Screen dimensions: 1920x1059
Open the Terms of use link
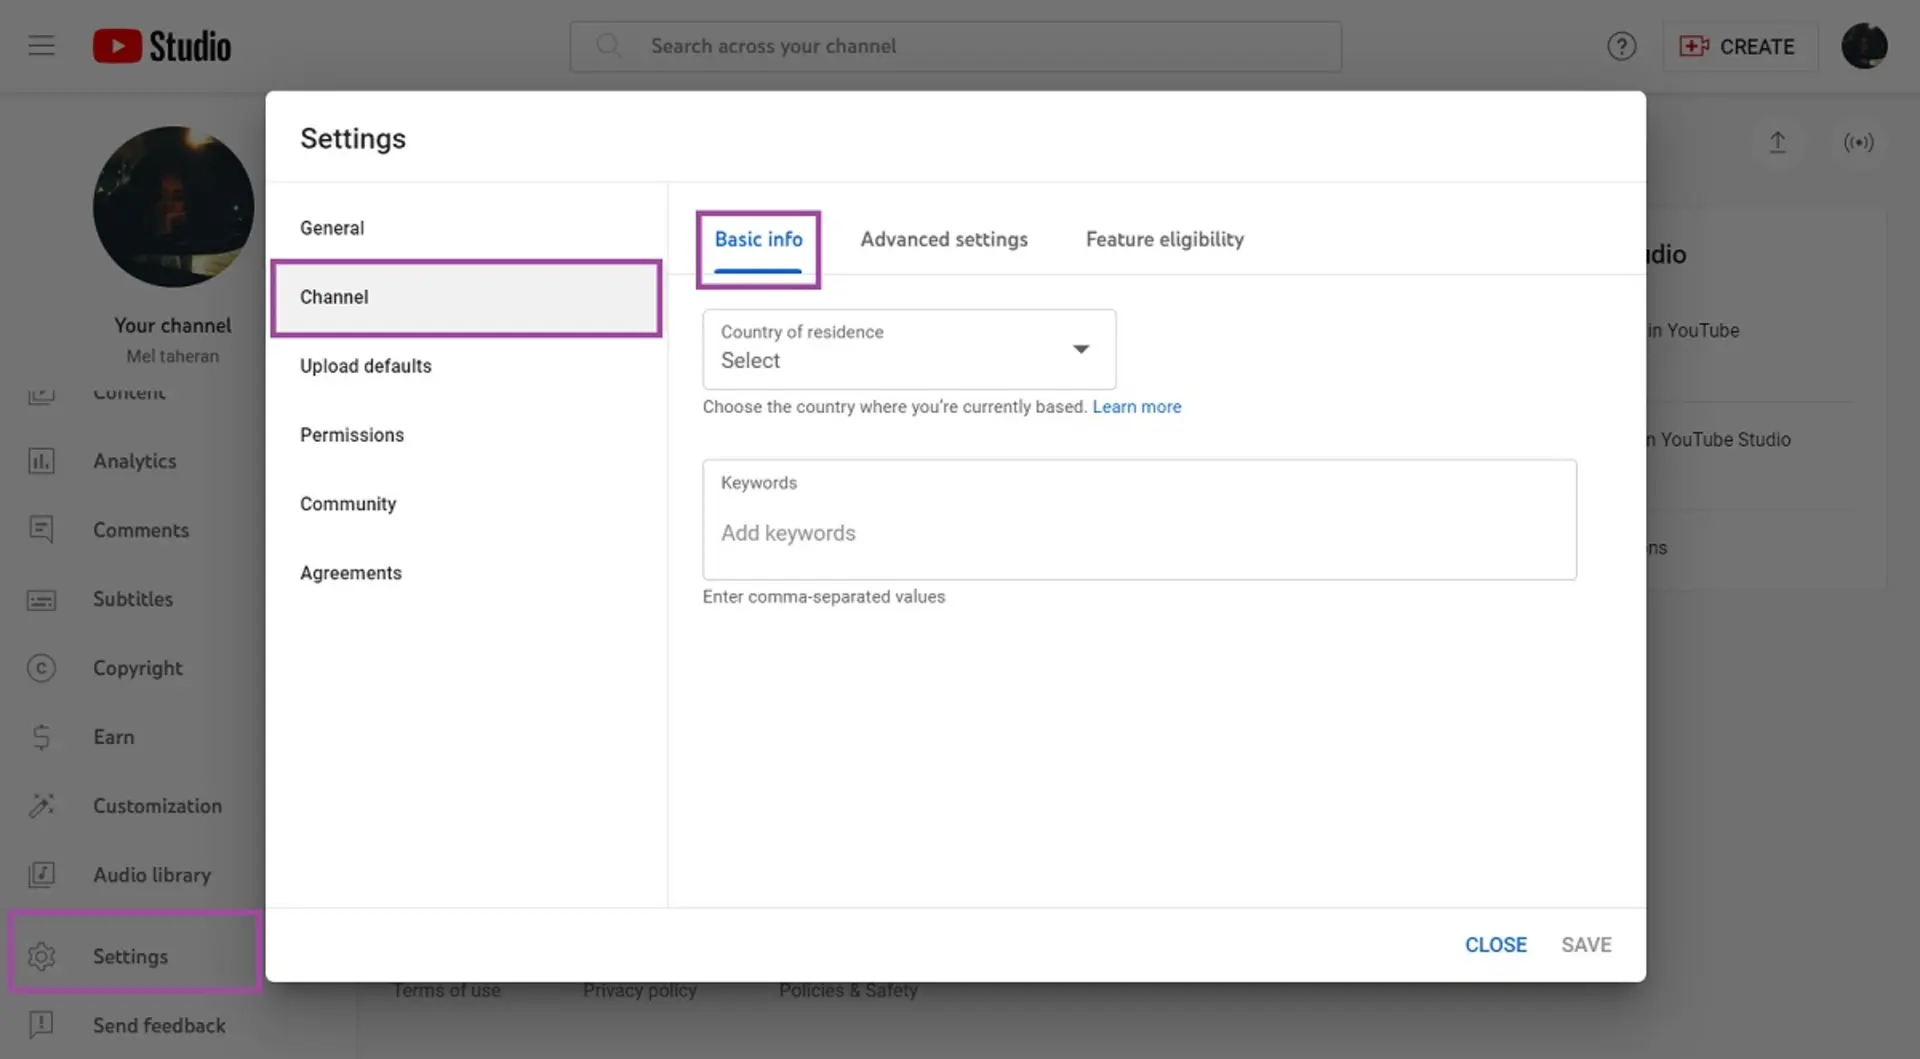pos(447,991)
